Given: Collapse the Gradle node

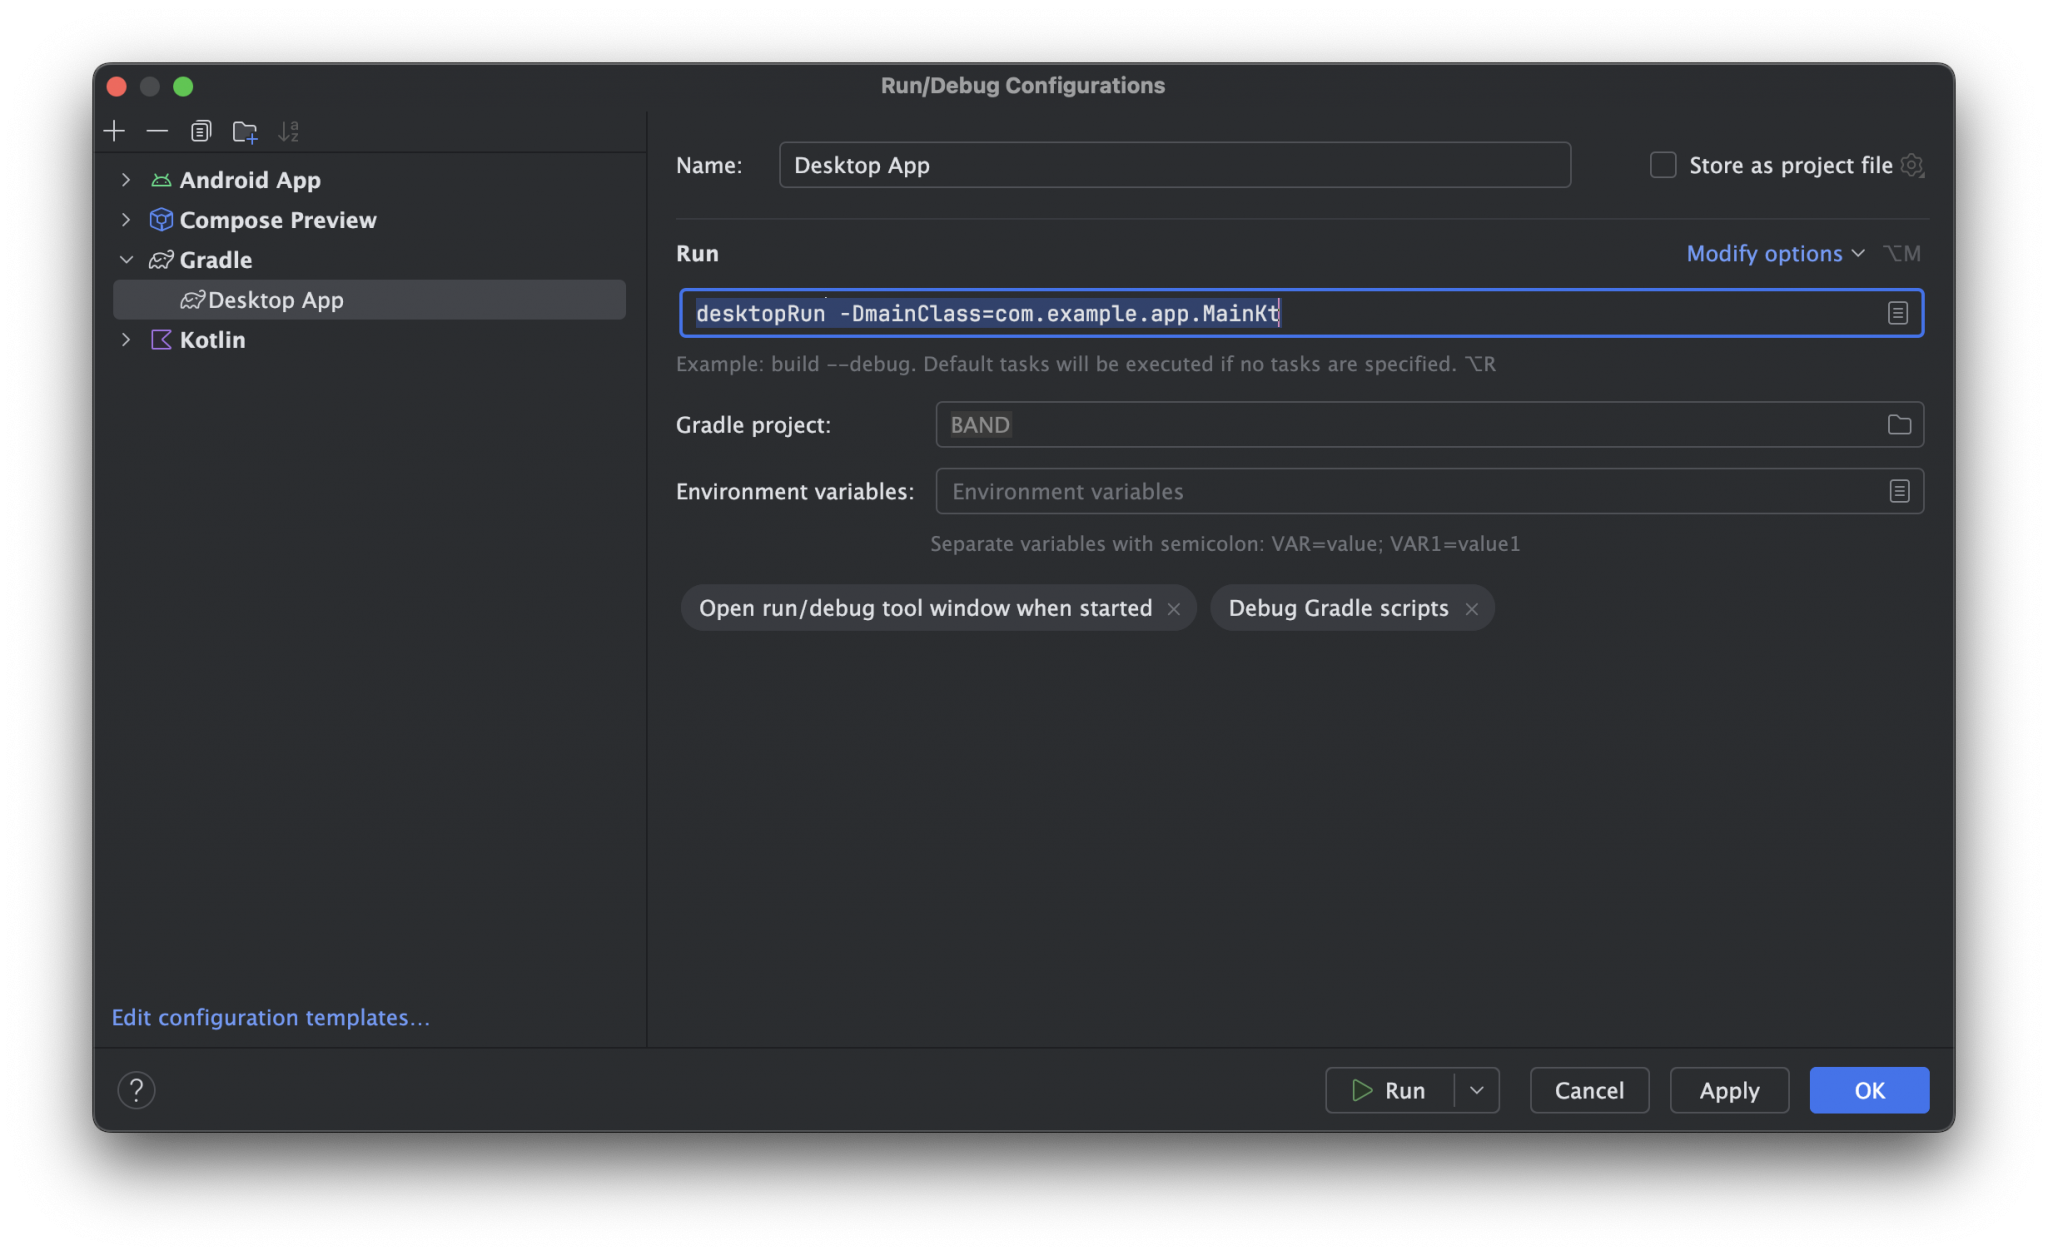Looking at the screenshot, I should pyautogui.click(x=126, y=260).
